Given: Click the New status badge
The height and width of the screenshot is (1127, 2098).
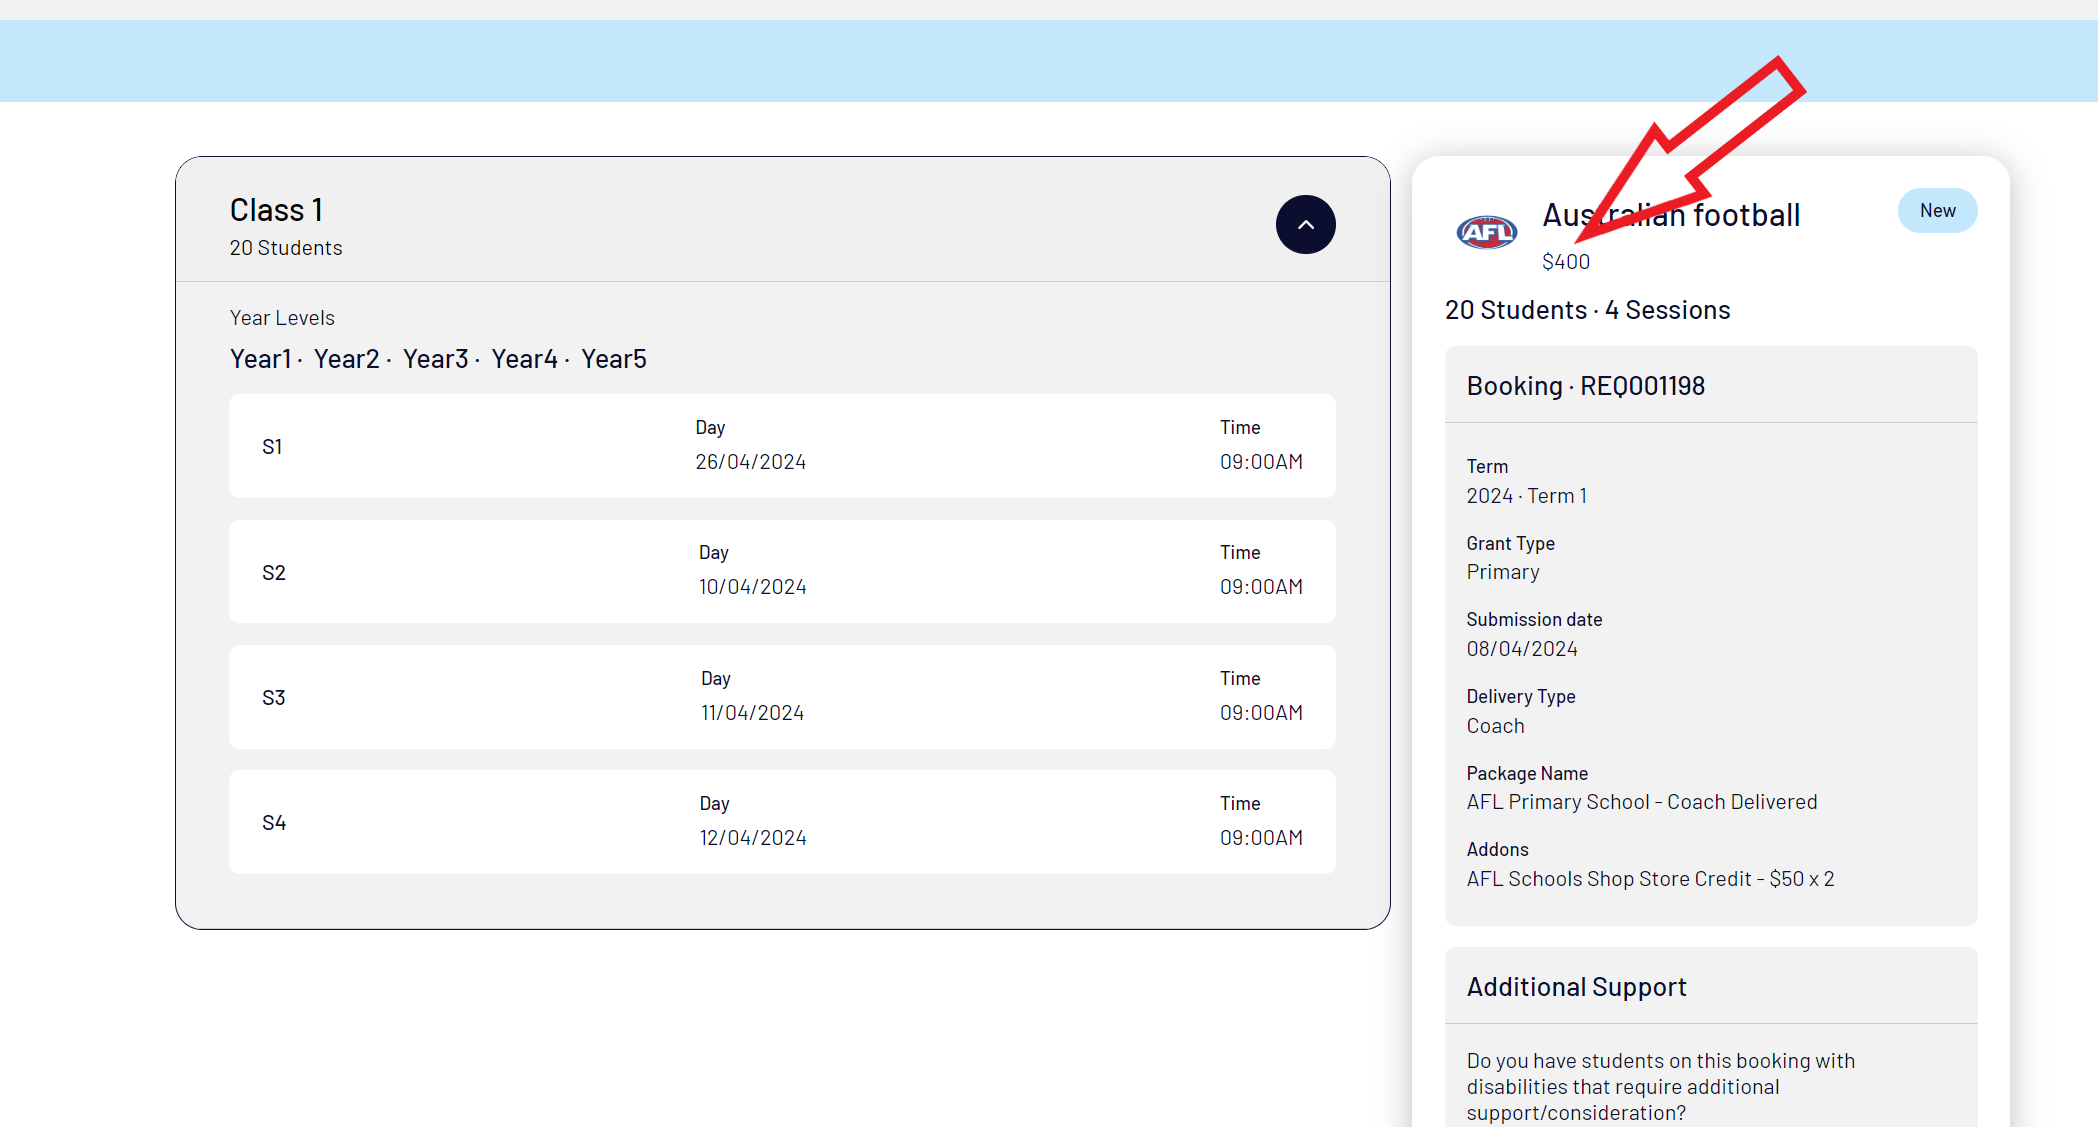Looking at the screenshot, I should tap(1937, 210).
